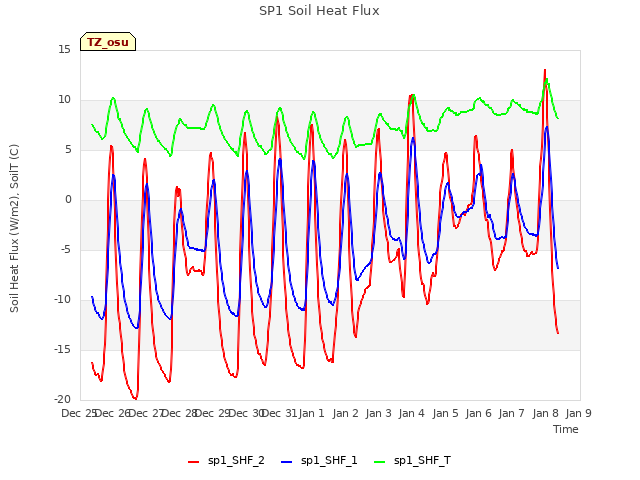Click the -10 y-axis tick label

[x=62, y=300]
